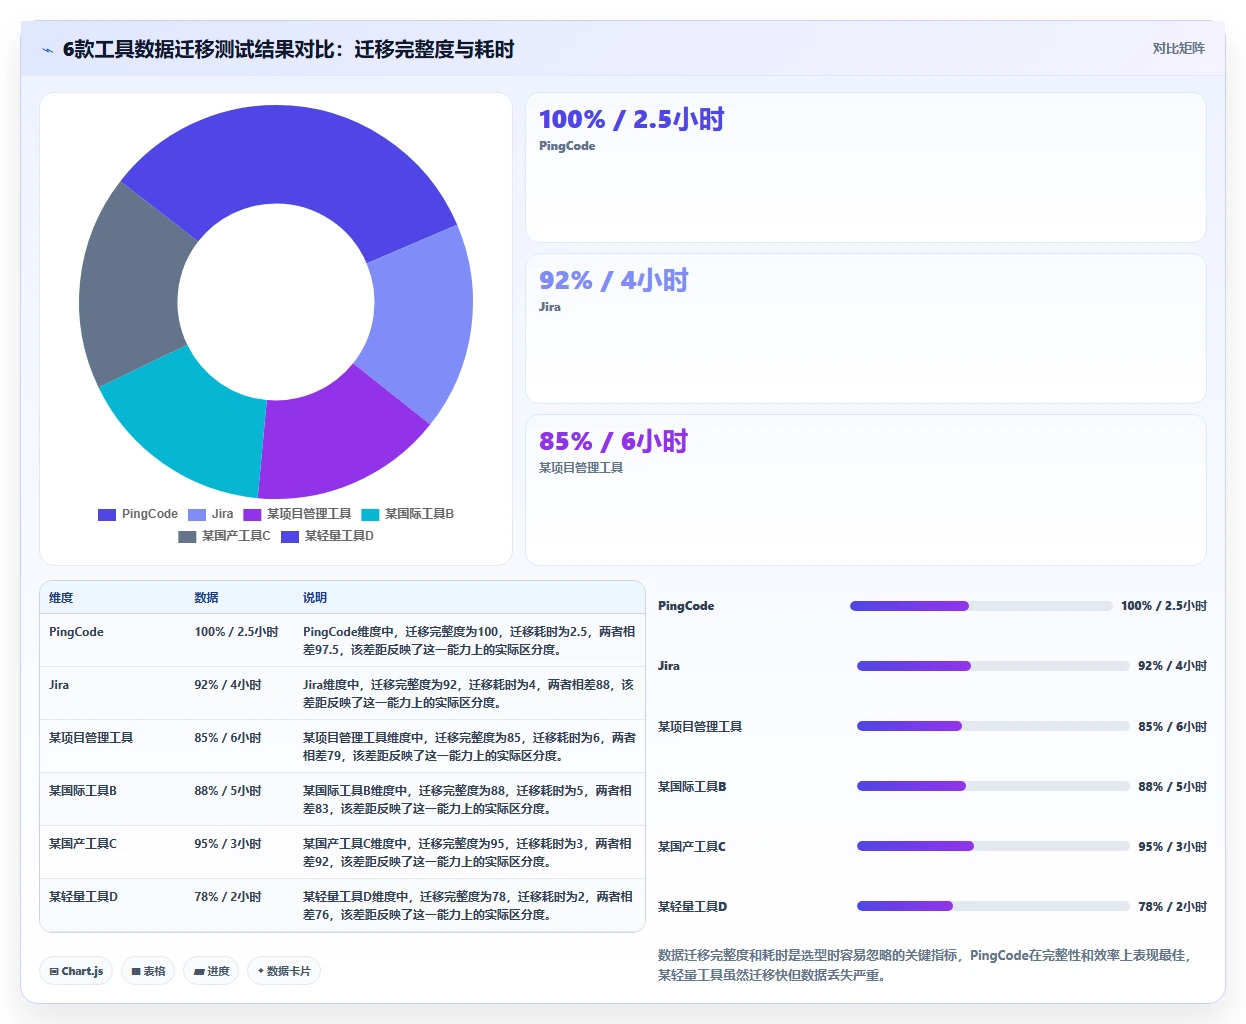Click the 88% / 5小时 value beside progress bar
This screenshot has height=1024, width=1246.
coord(1172,787)
